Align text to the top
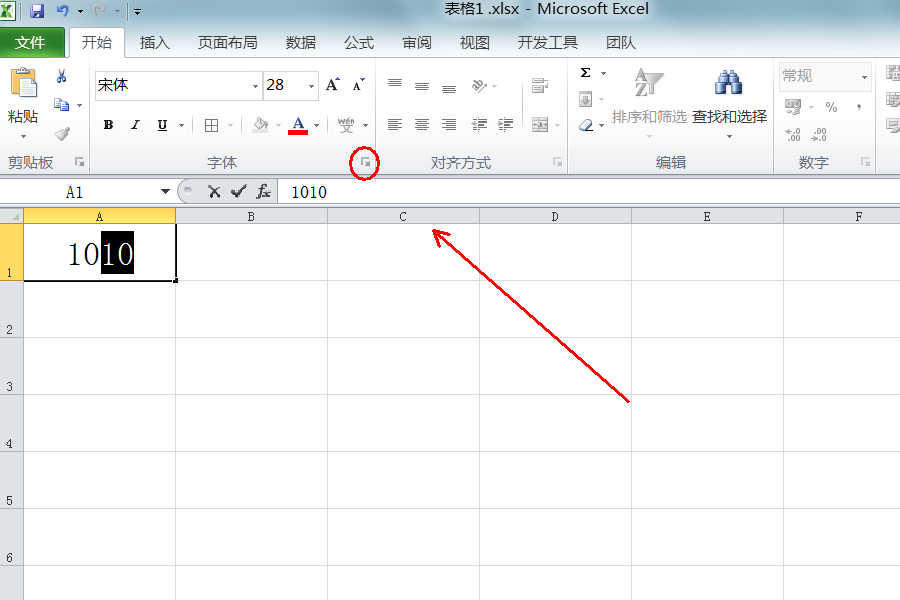The height and width of the screenshot is (600, 900). [x=395, y=85]
